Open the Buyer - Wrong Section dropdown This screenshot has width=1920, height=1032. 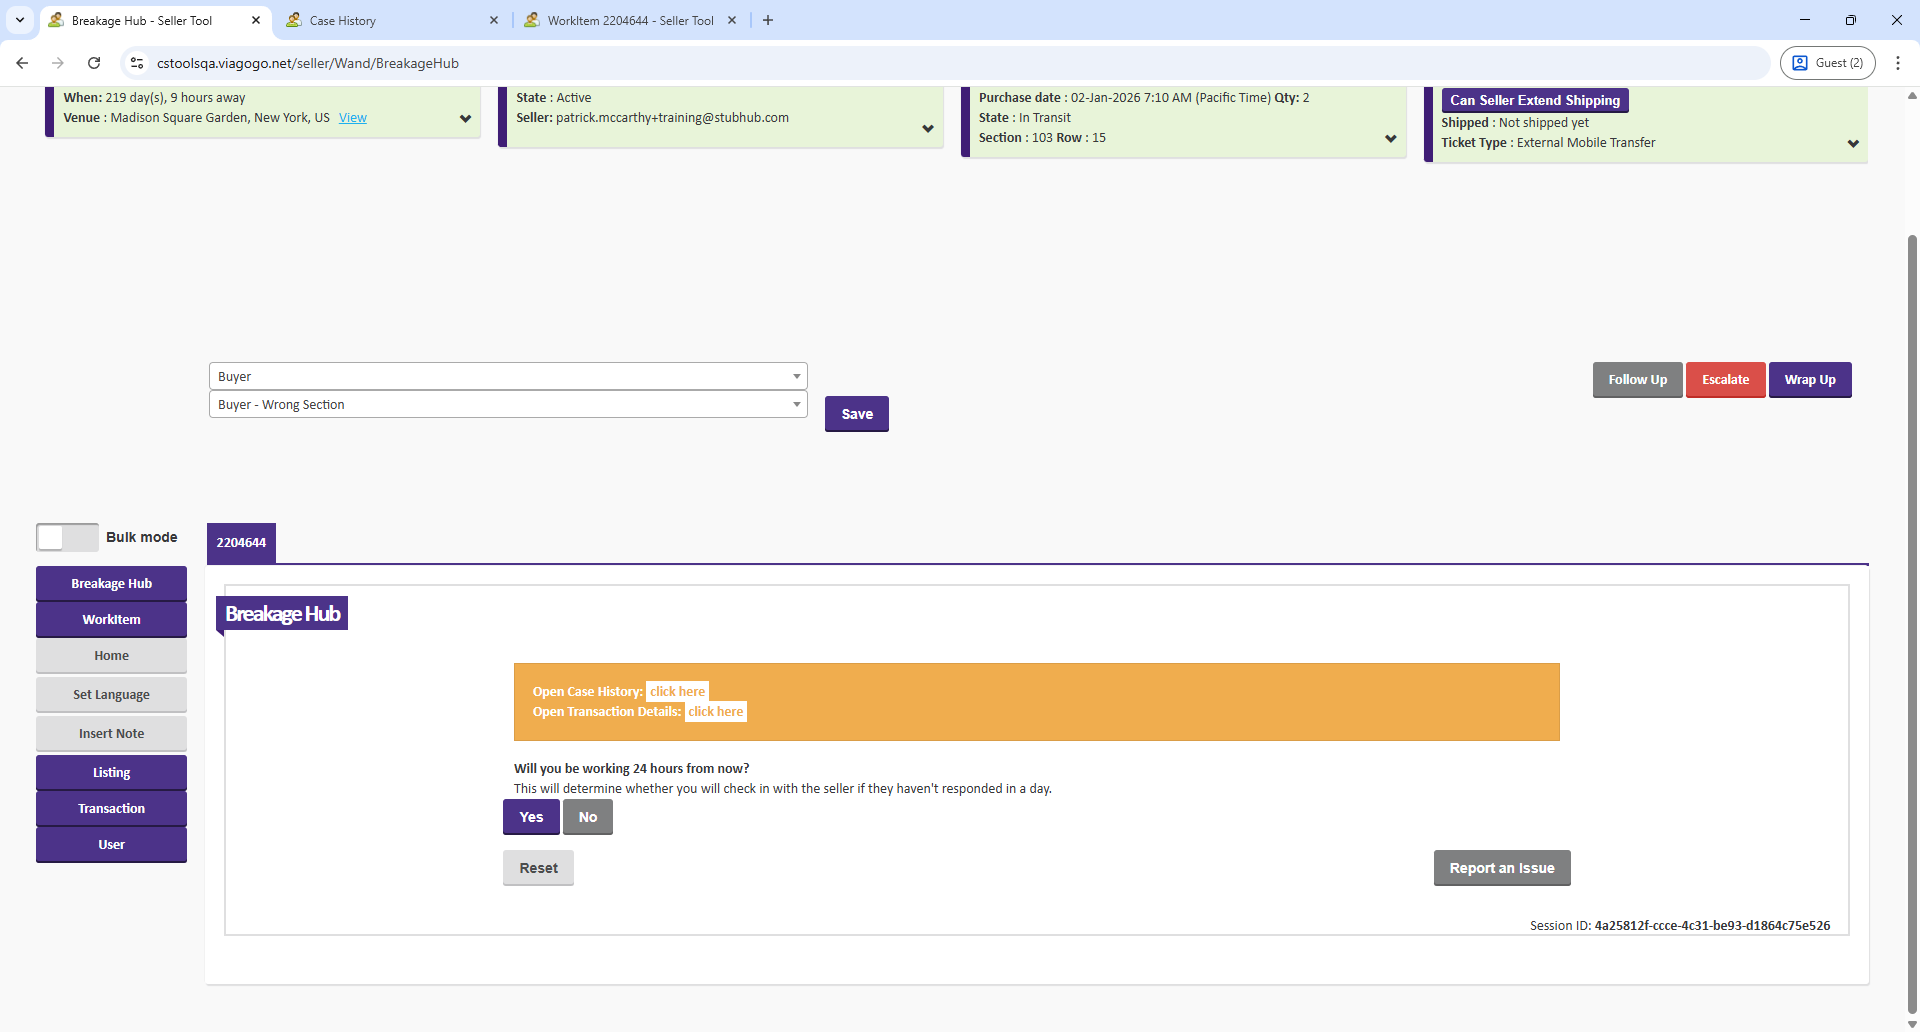coord(507,405)
